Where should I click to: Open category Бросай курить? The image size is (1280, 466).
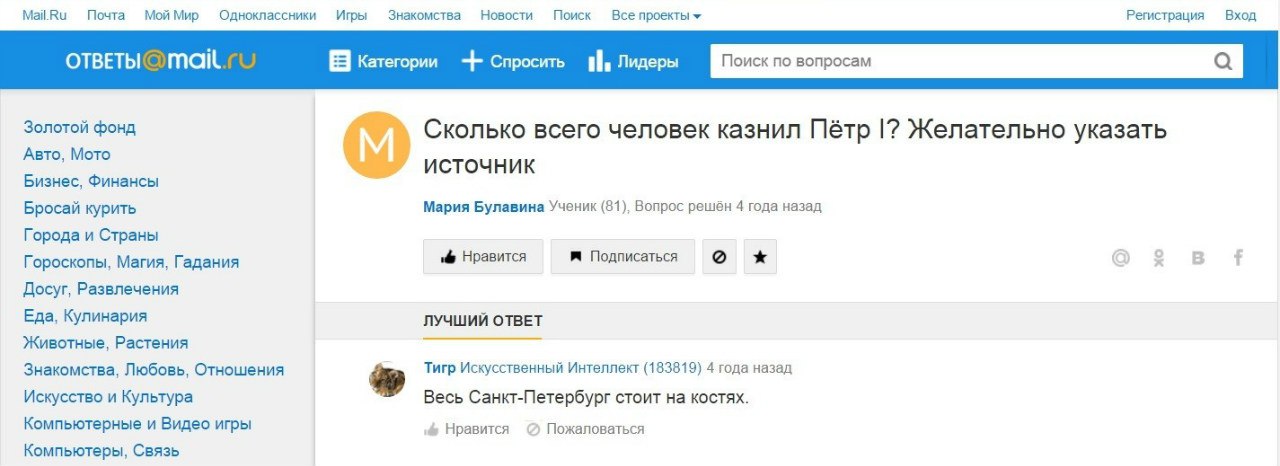click(80, 208)
